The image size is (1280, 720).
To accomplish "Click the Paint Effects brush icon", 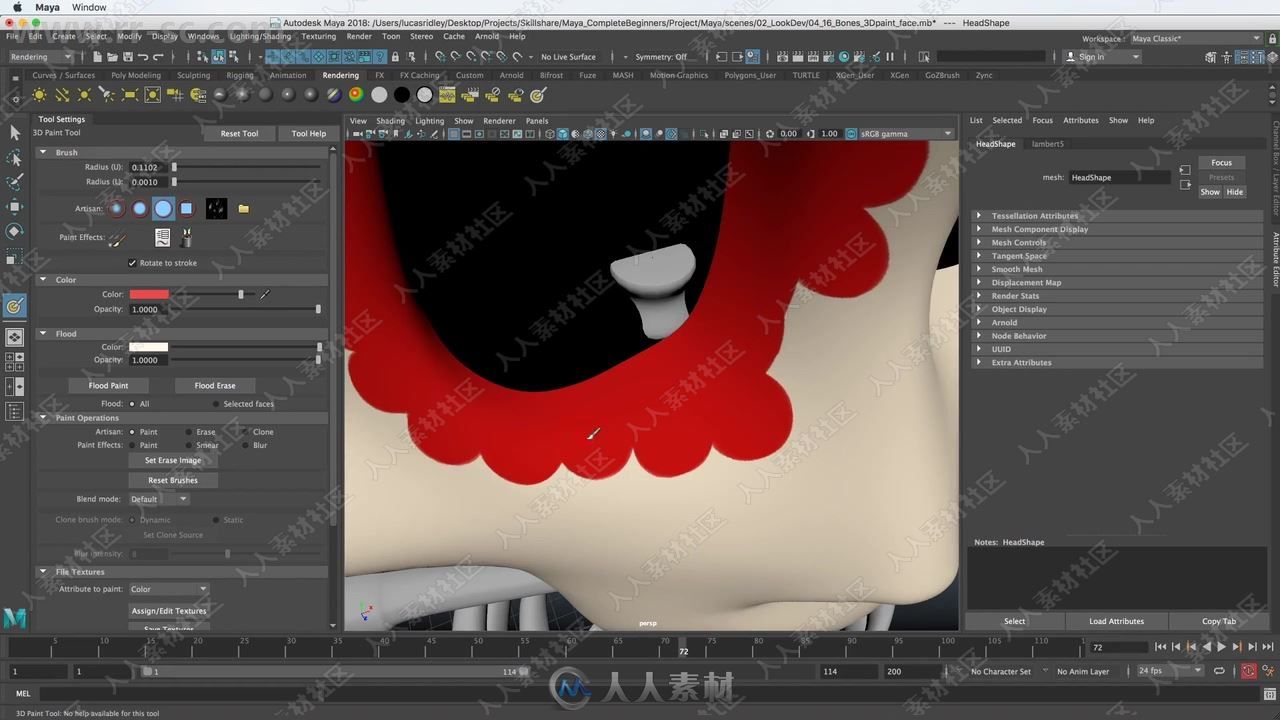I will tap(116, 238).
